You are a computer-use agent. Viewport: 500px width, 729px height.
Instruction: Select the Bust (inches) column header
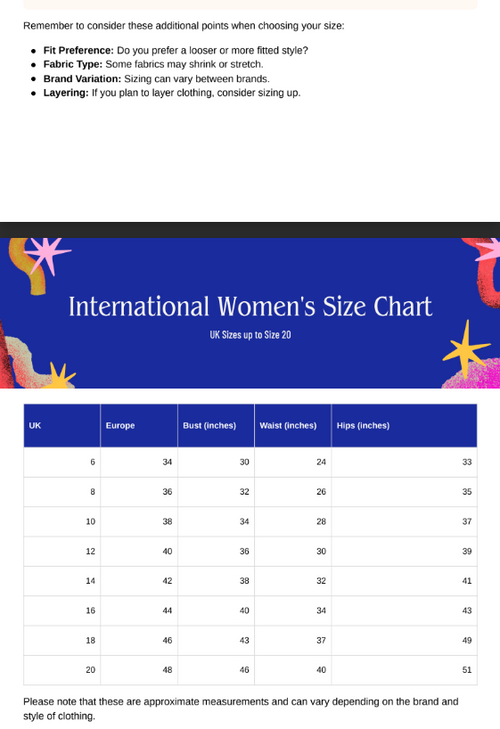[216, 425]
